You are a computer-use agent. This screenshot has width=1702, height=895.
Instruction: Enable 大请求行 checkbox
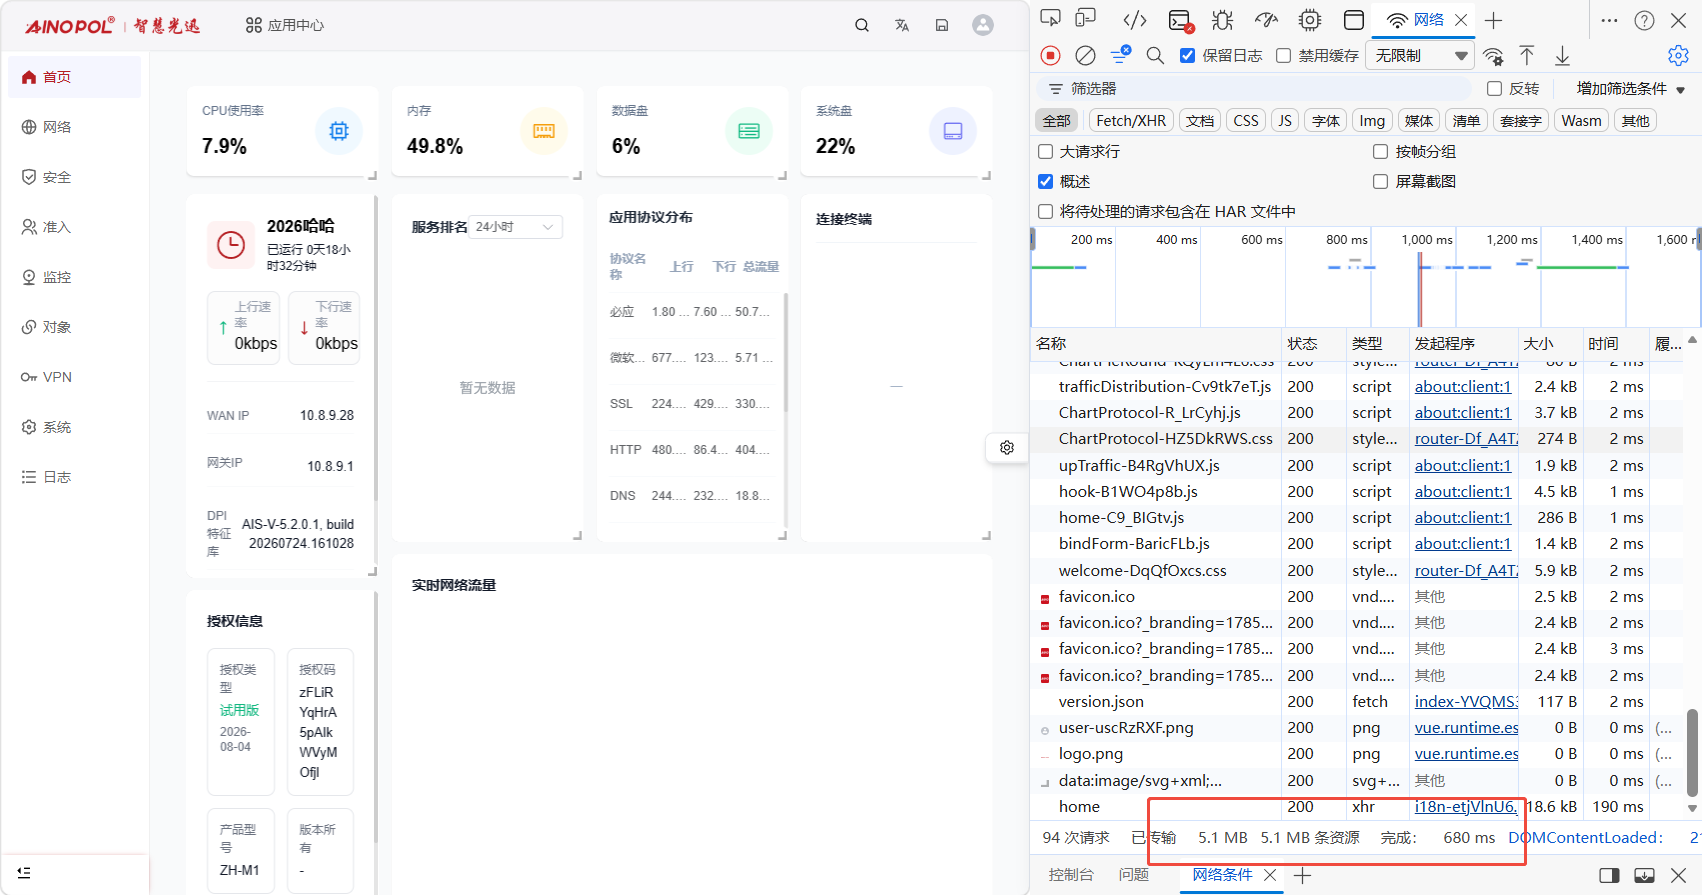click(x=1045, y=152)
